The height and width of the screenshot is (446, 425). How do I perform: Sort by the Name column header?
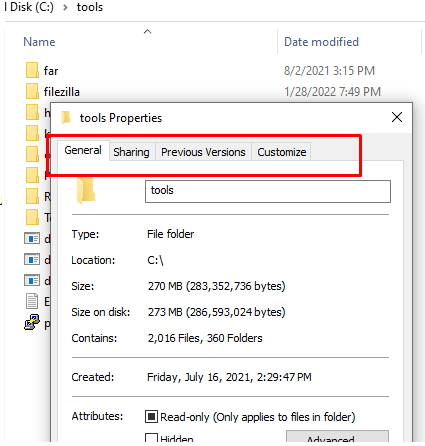click(39, 42)
